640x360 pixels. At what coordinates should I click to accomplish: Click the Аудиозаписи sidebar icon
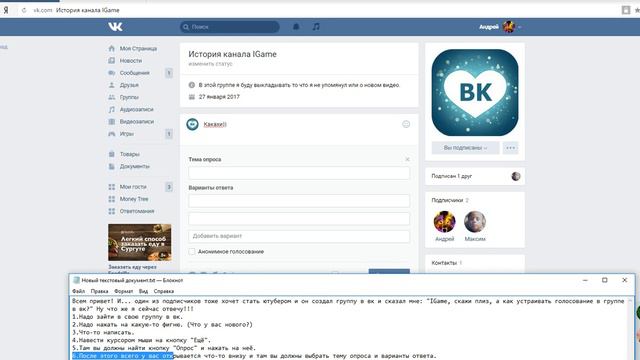coord(111,110)
